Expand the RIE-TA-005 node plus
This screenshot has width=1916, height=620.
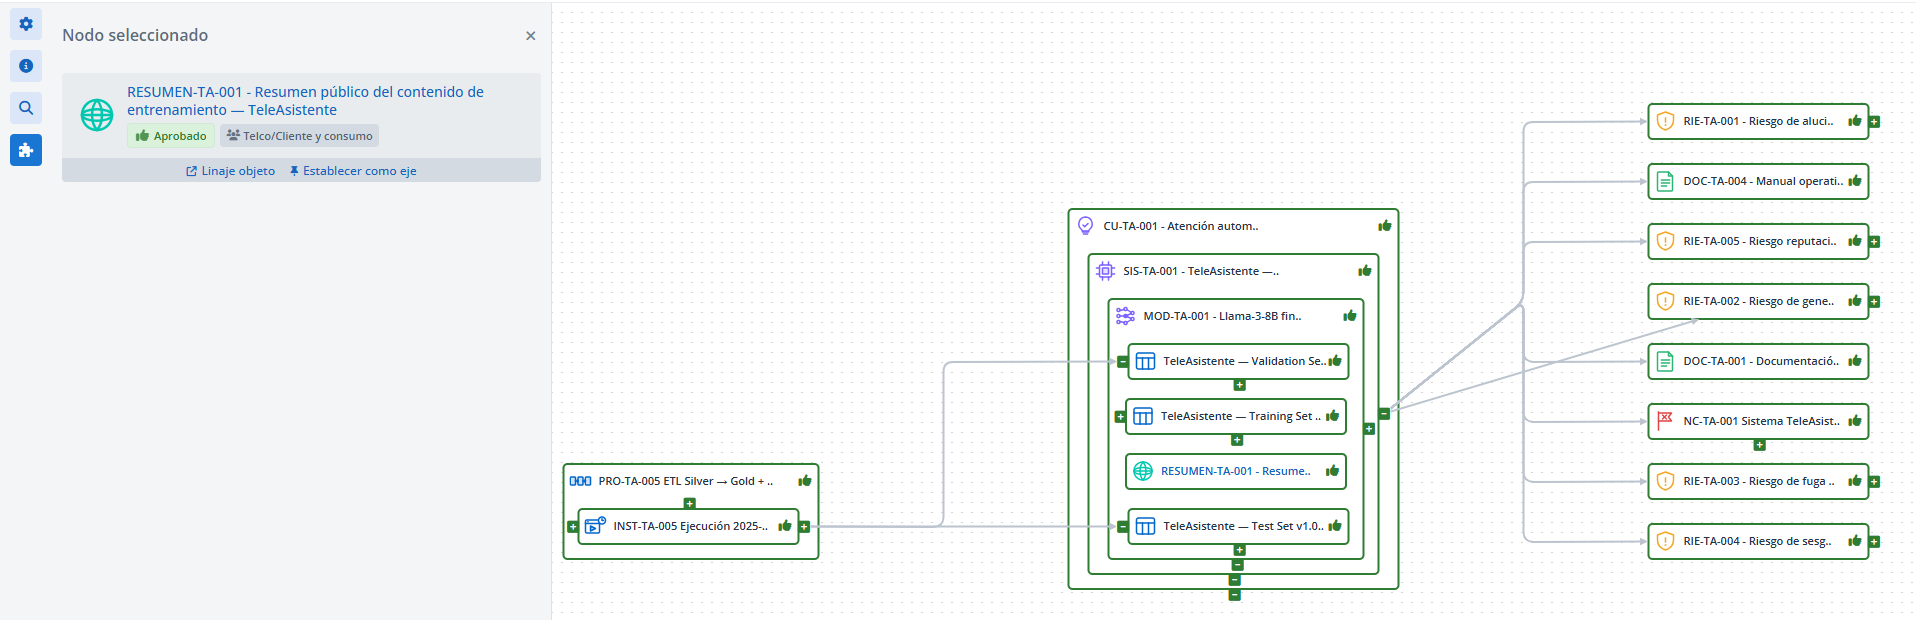(x=1874, y=242)
